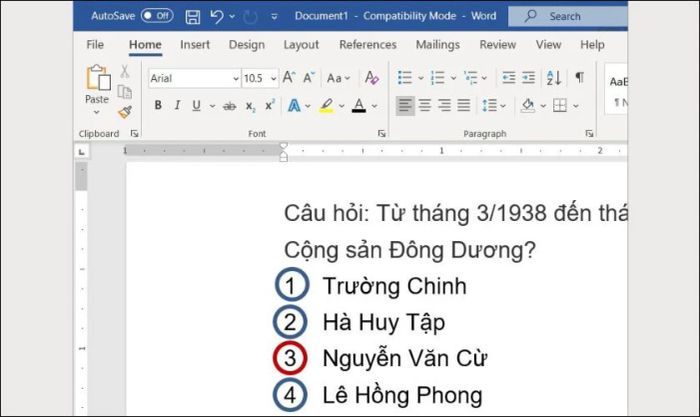
Task: Apply the font color A button
Action: (x=359, y=106)
